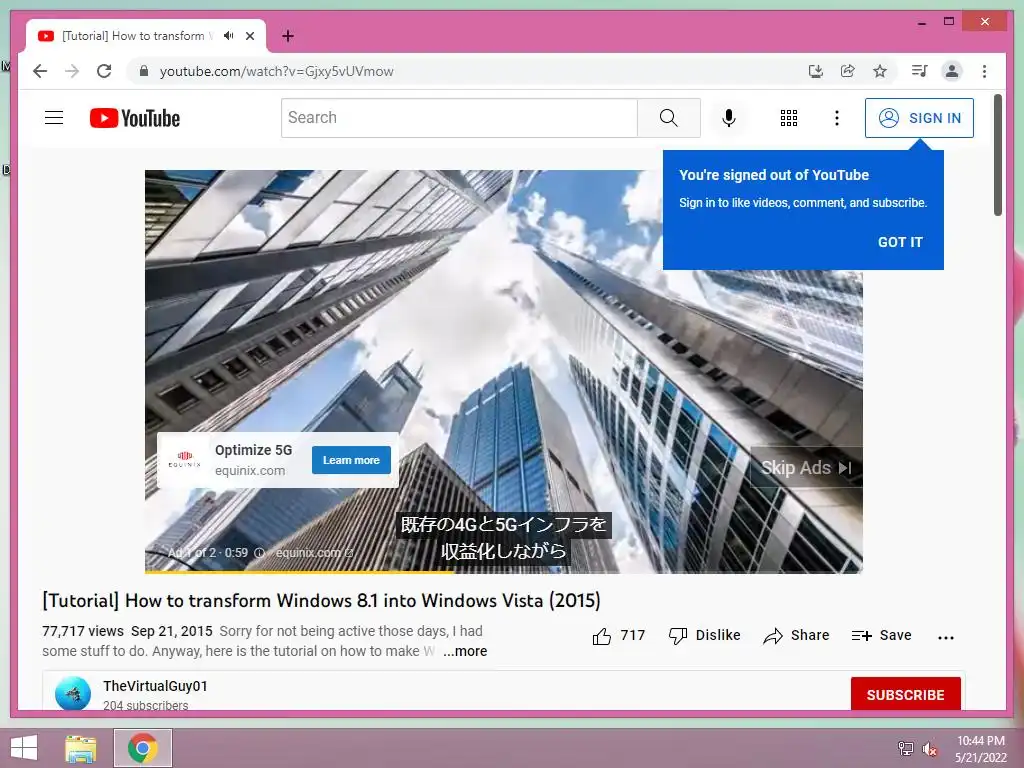The image size is (1024, 768).
Task: Click Learn more on the Optimize 5G ad
Action: tap(351, 460)
